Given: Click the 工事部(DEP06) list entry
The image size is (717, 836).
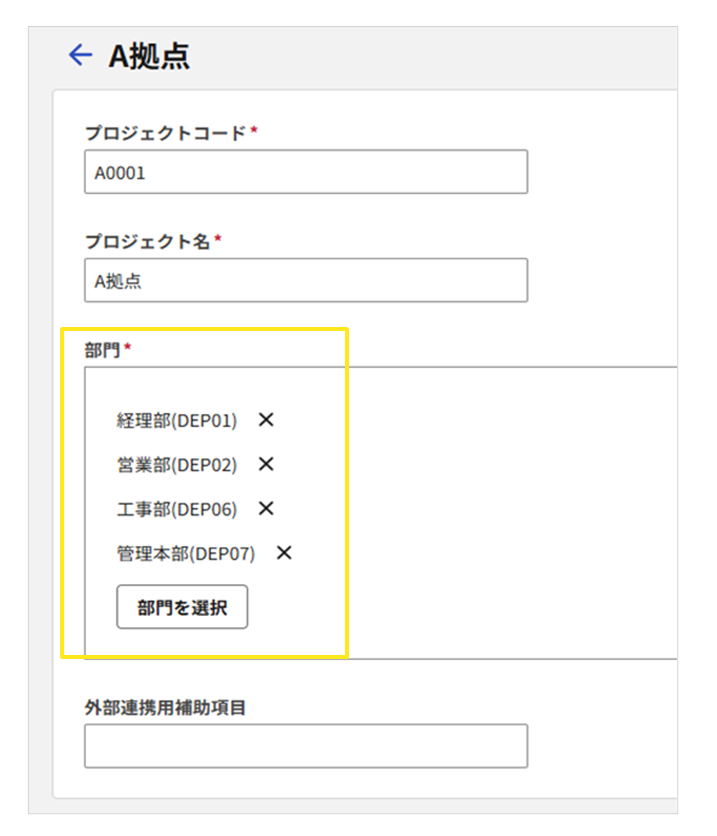Looking at the screenshot, I should [x=177, y=509].
